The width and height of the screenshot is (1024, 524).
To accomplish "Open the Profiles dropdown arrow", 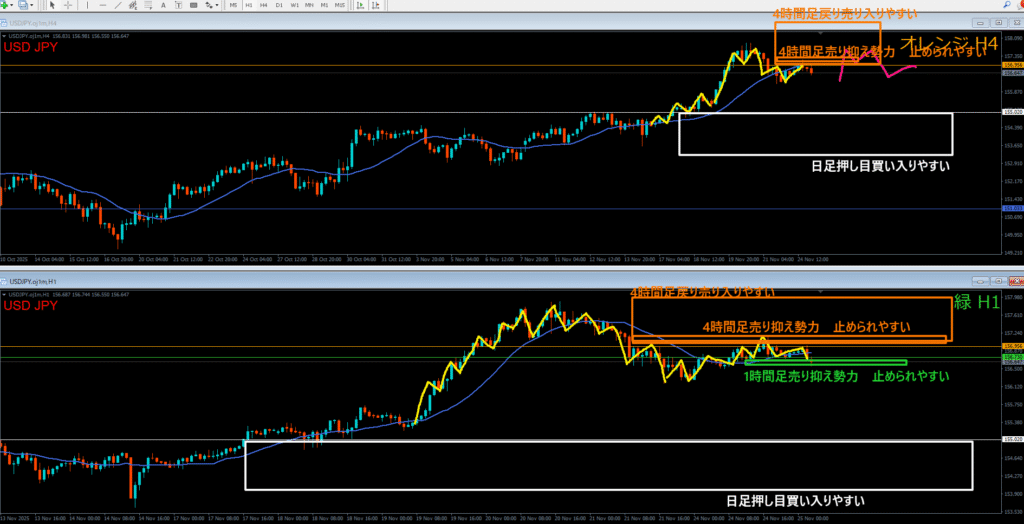I will (31, 5).
